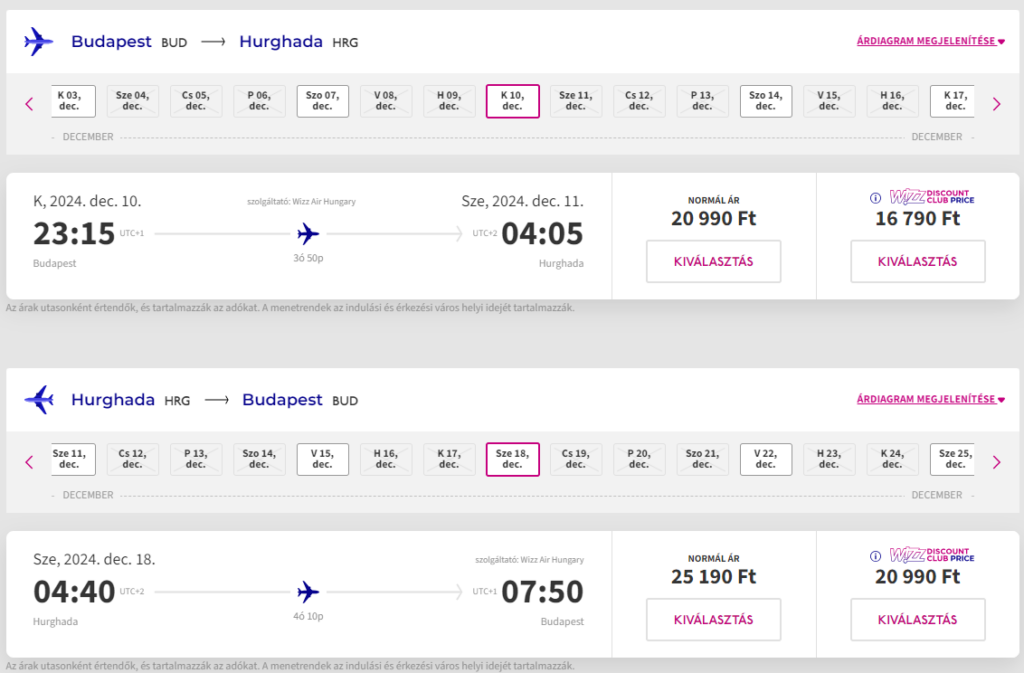Show earlier return dates with left arrow

(x=29, y=462)
